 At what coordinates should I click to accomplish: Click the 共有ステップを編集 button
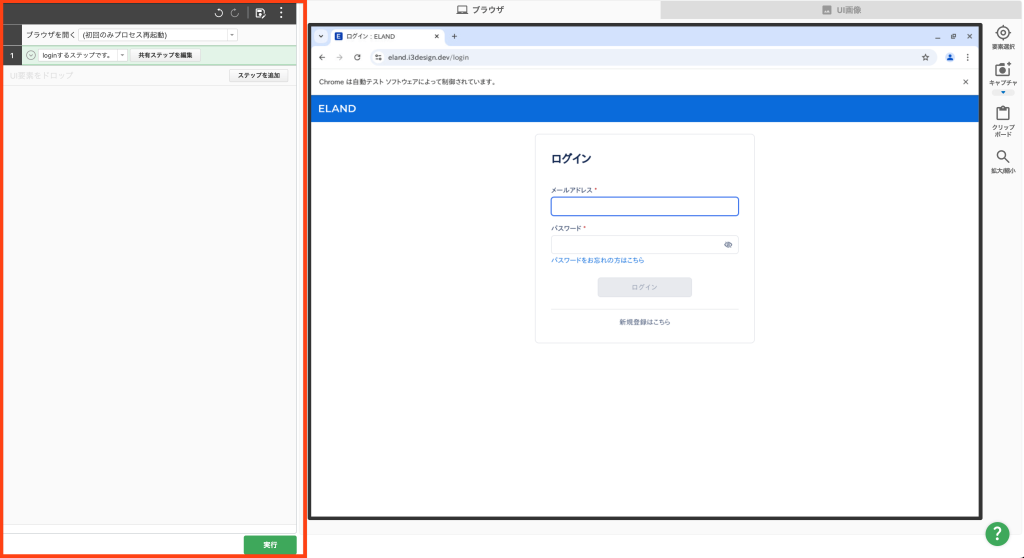click(165, 55)
